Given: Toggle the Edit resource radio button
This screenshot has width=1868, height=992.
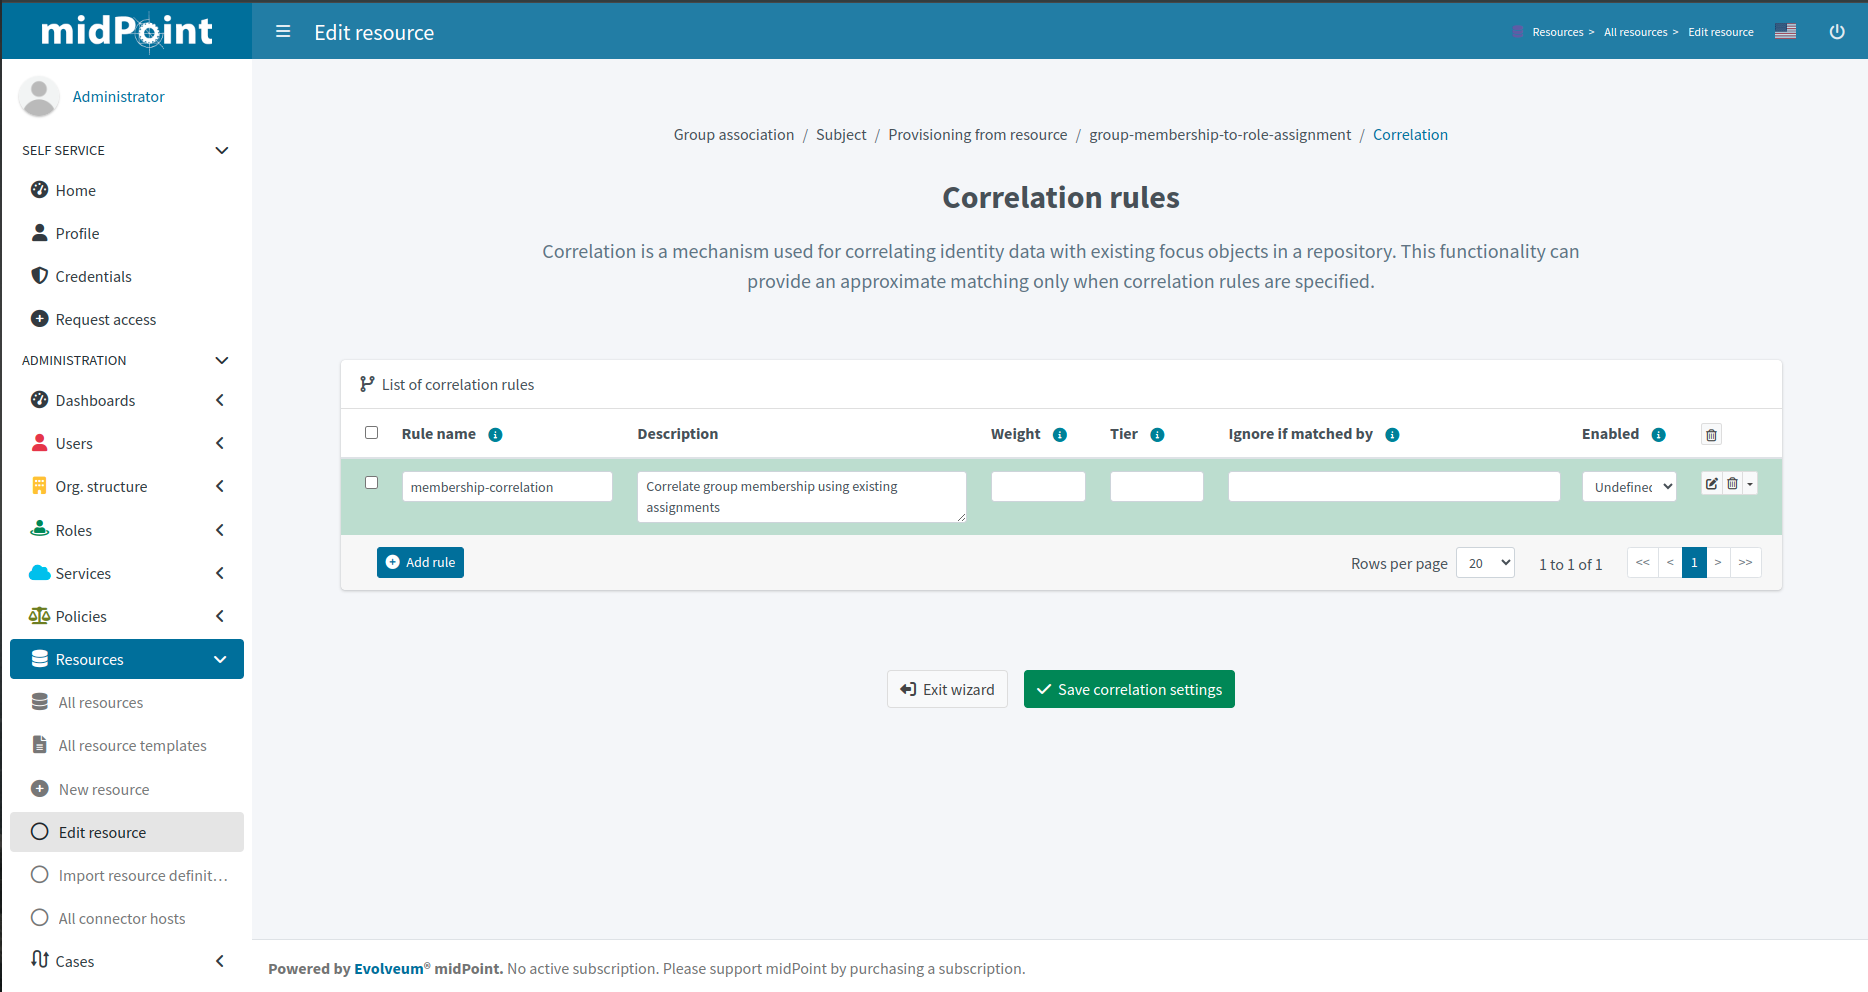Looking at the screenshot, I should (39, 831).
